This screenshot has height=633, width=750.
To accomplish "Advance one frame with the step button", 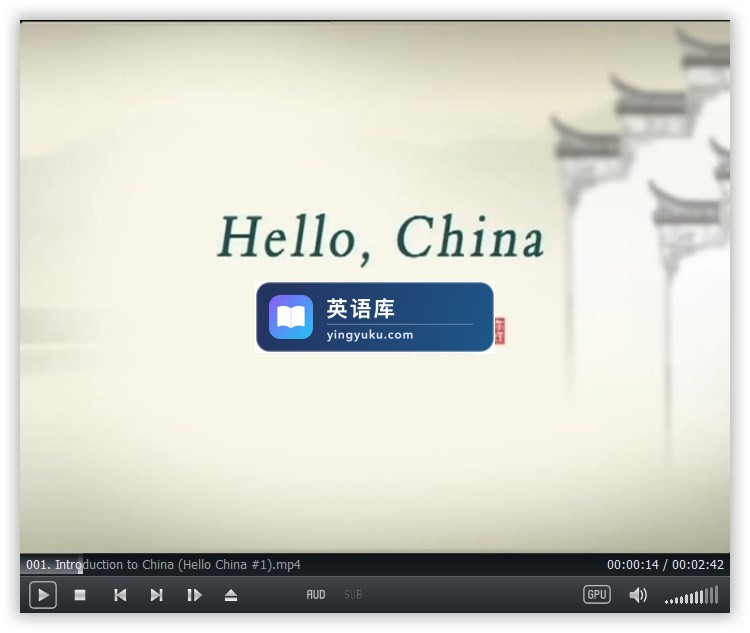I will (194, 595).
